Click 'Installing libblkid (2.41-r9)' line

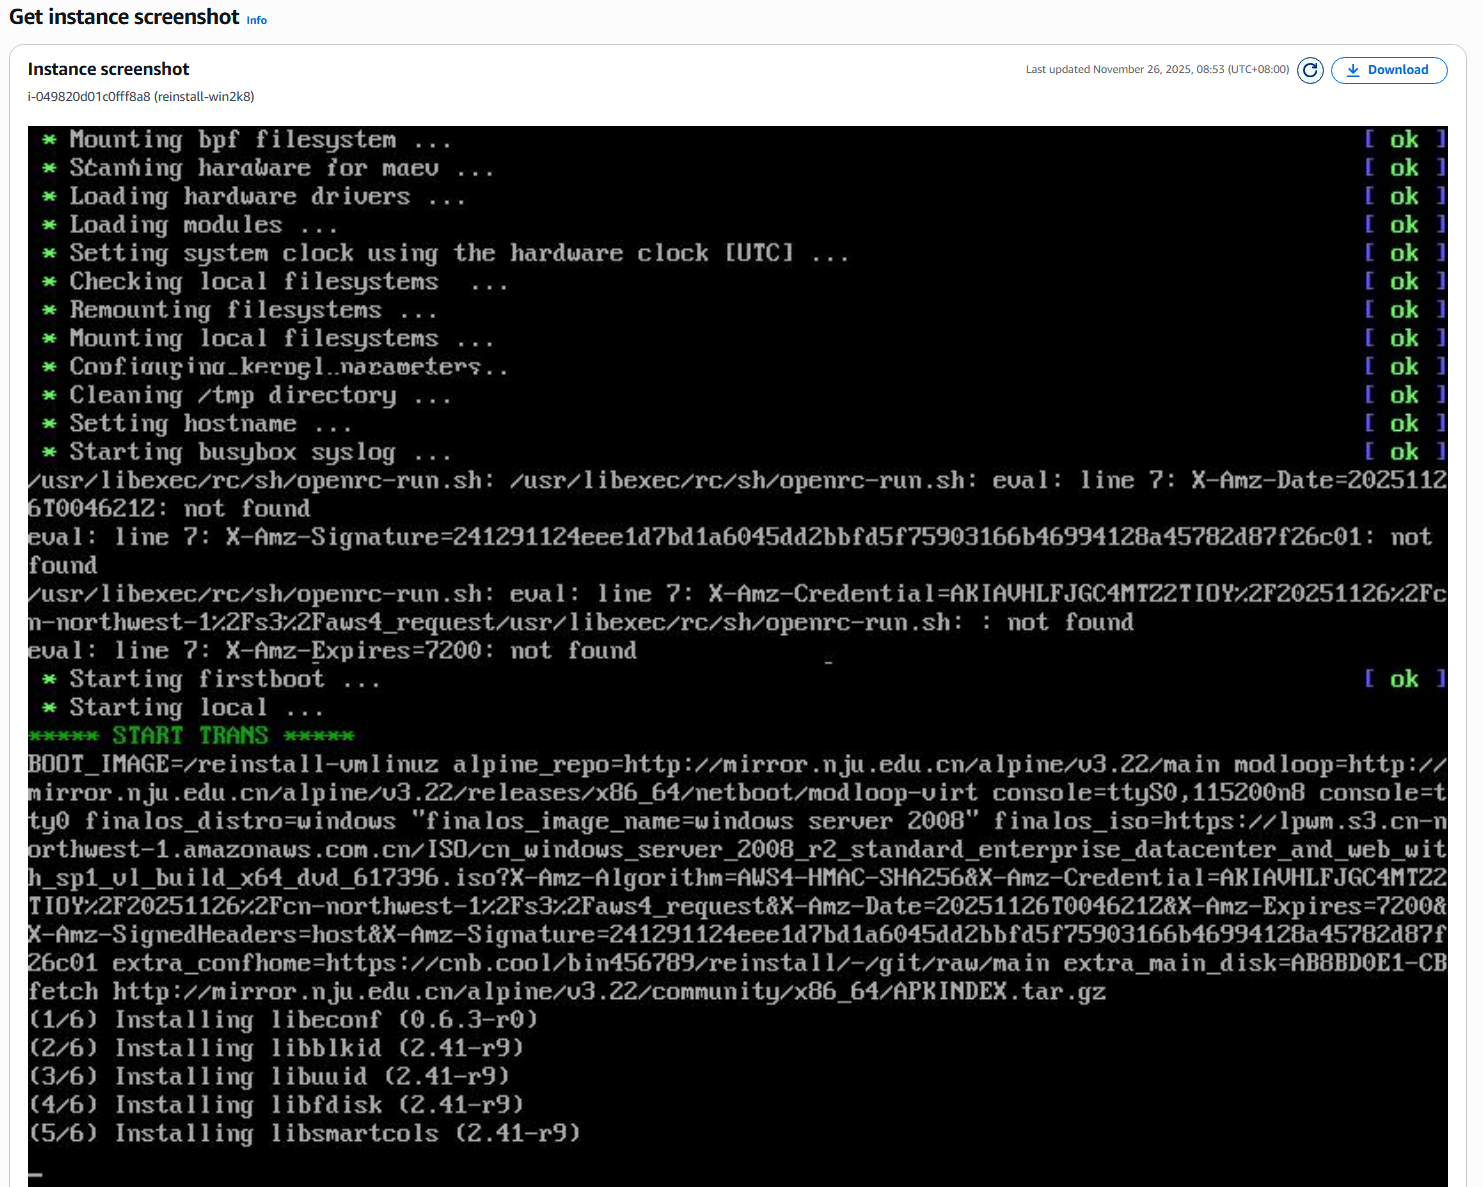(277, 1048)
